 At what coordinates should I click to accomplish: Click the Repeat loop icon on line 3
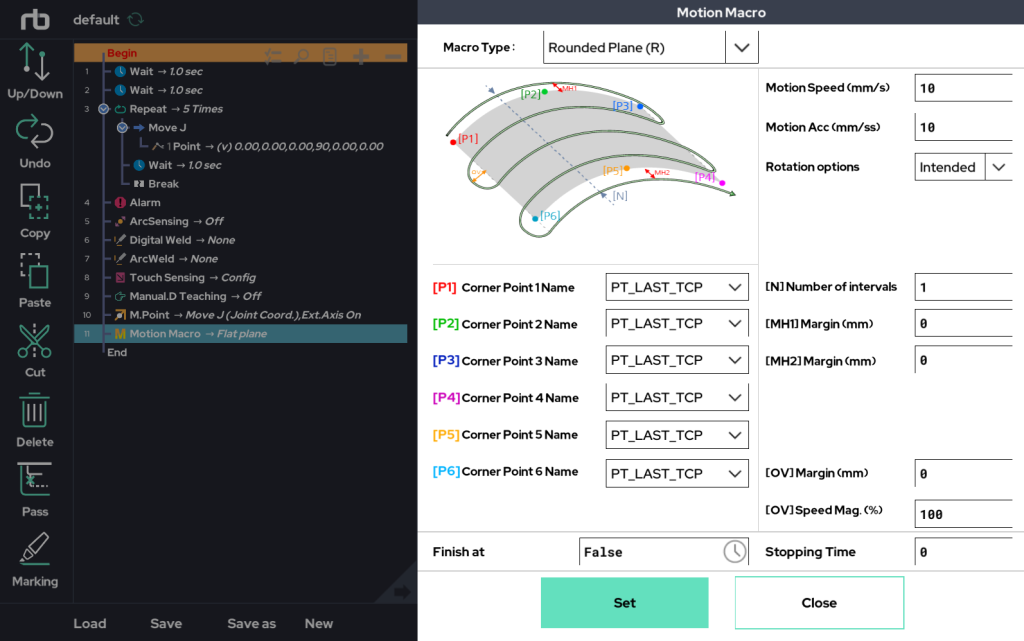click(x=121, y=109)
